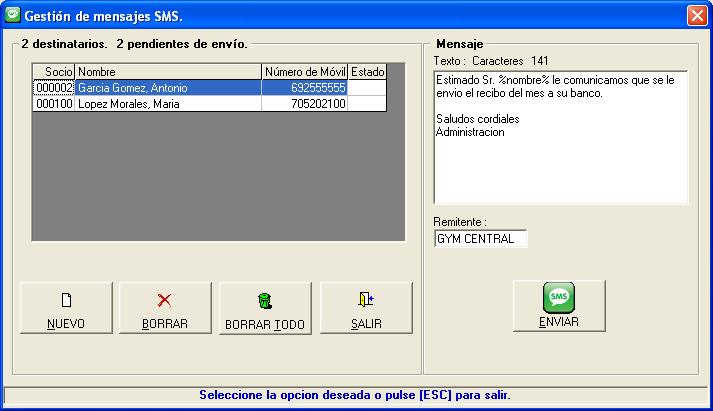
Task: Select the Nombre column header
Action: [x=168, y=72]
